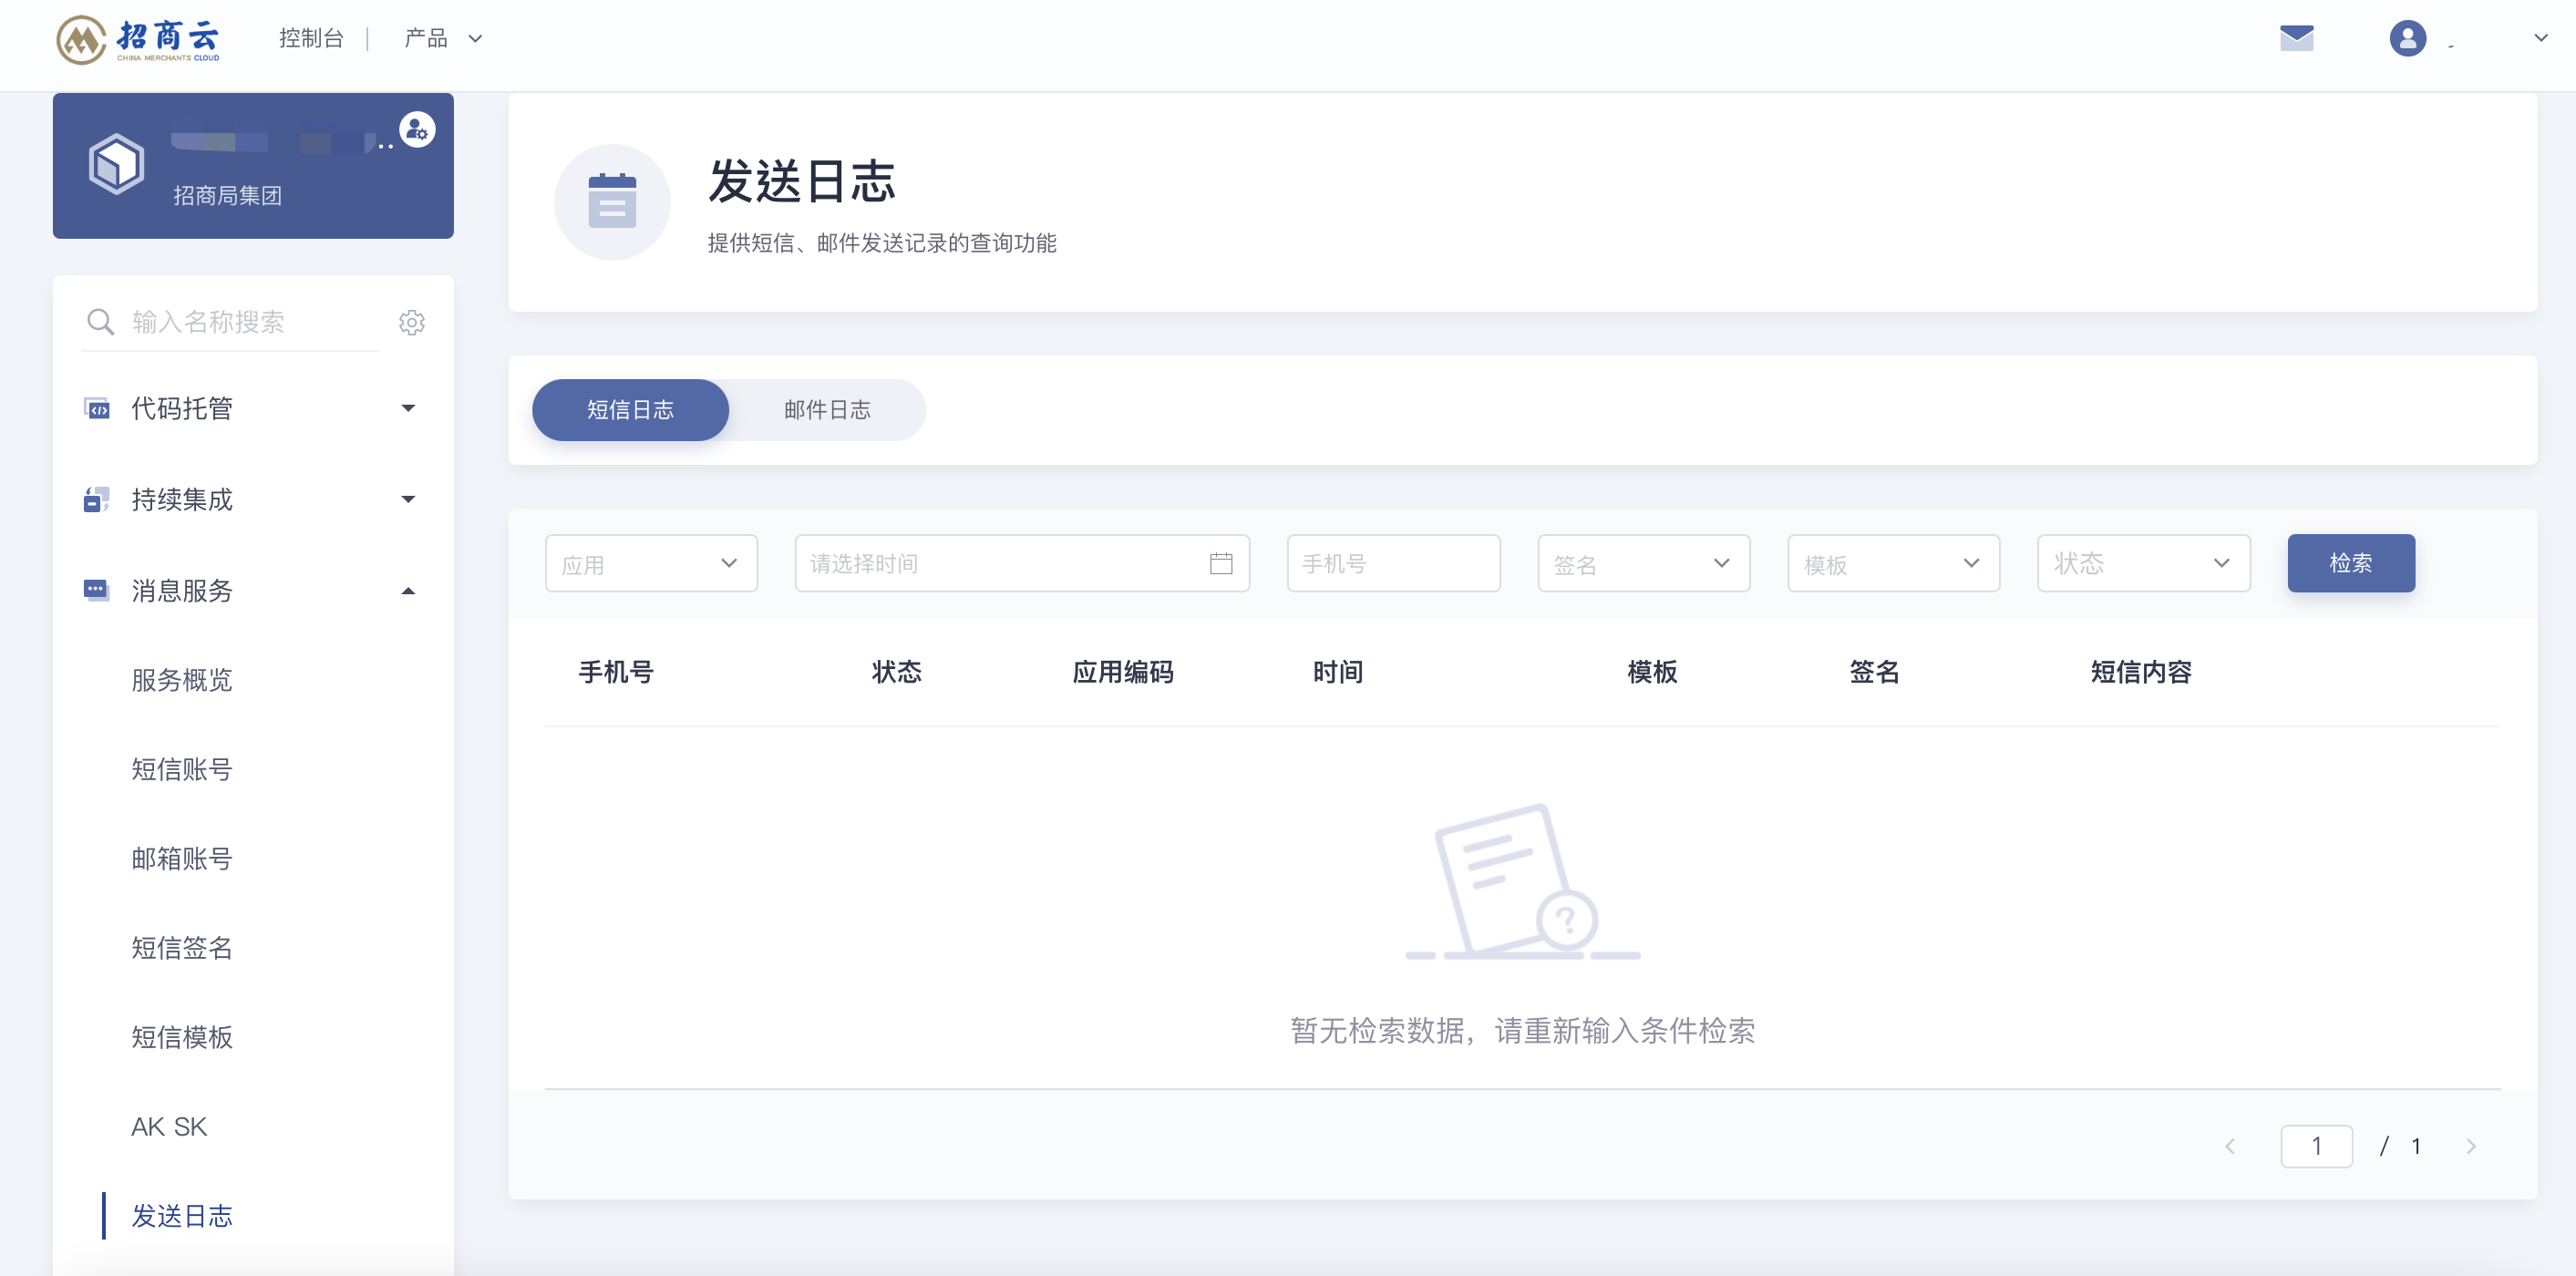Click 签名 column header

click(1874, 672)
